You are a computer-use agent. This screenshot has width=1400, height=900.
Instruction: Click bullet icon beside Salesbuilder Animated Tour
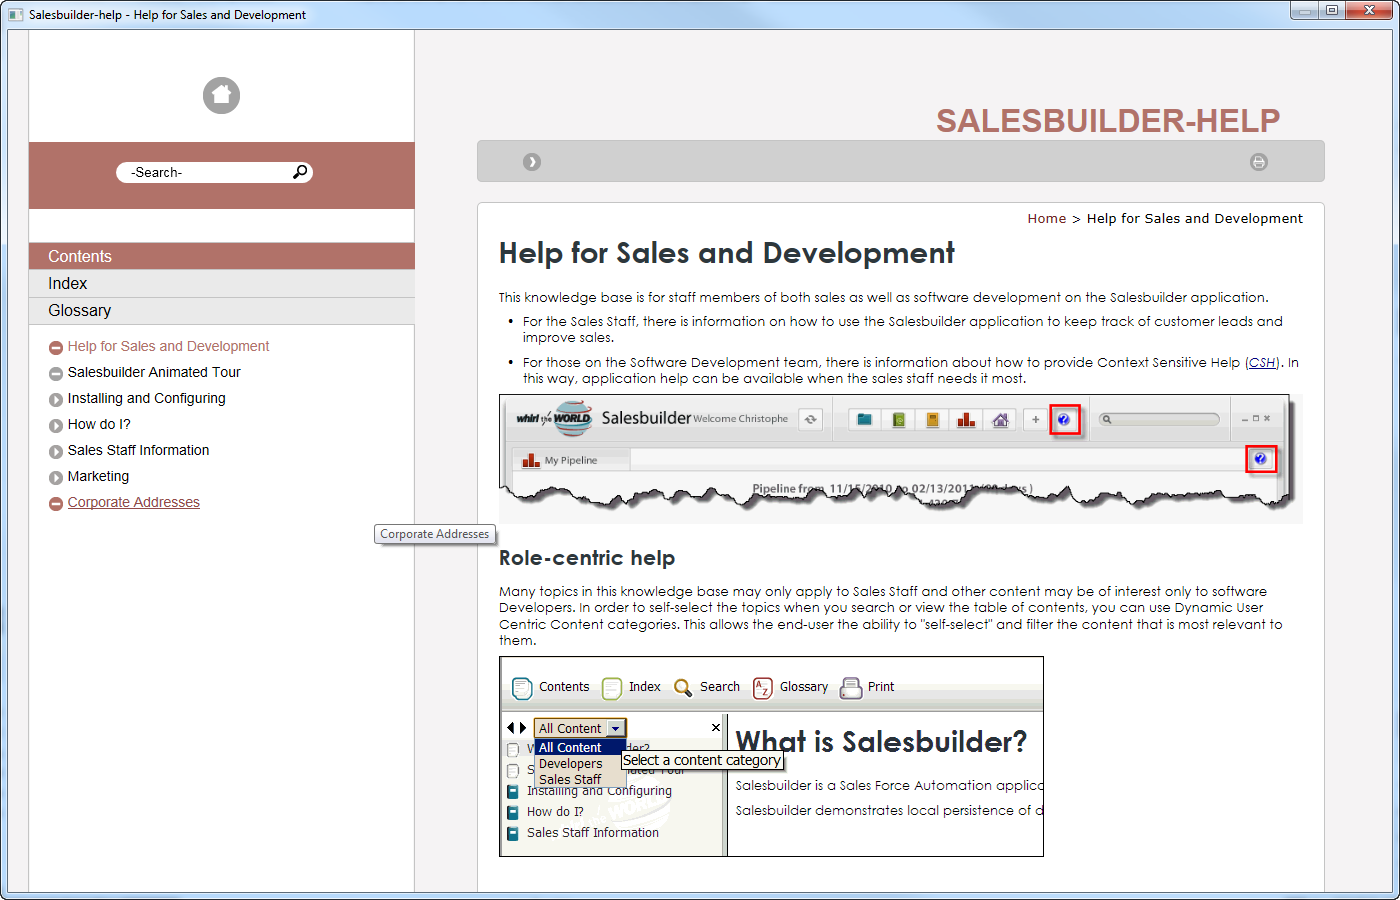tap(56, 374)
